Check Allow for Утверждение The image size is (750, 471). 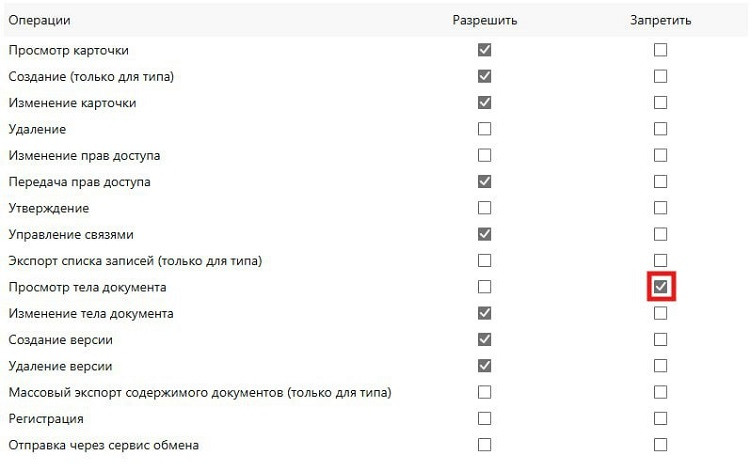(485, 208)
